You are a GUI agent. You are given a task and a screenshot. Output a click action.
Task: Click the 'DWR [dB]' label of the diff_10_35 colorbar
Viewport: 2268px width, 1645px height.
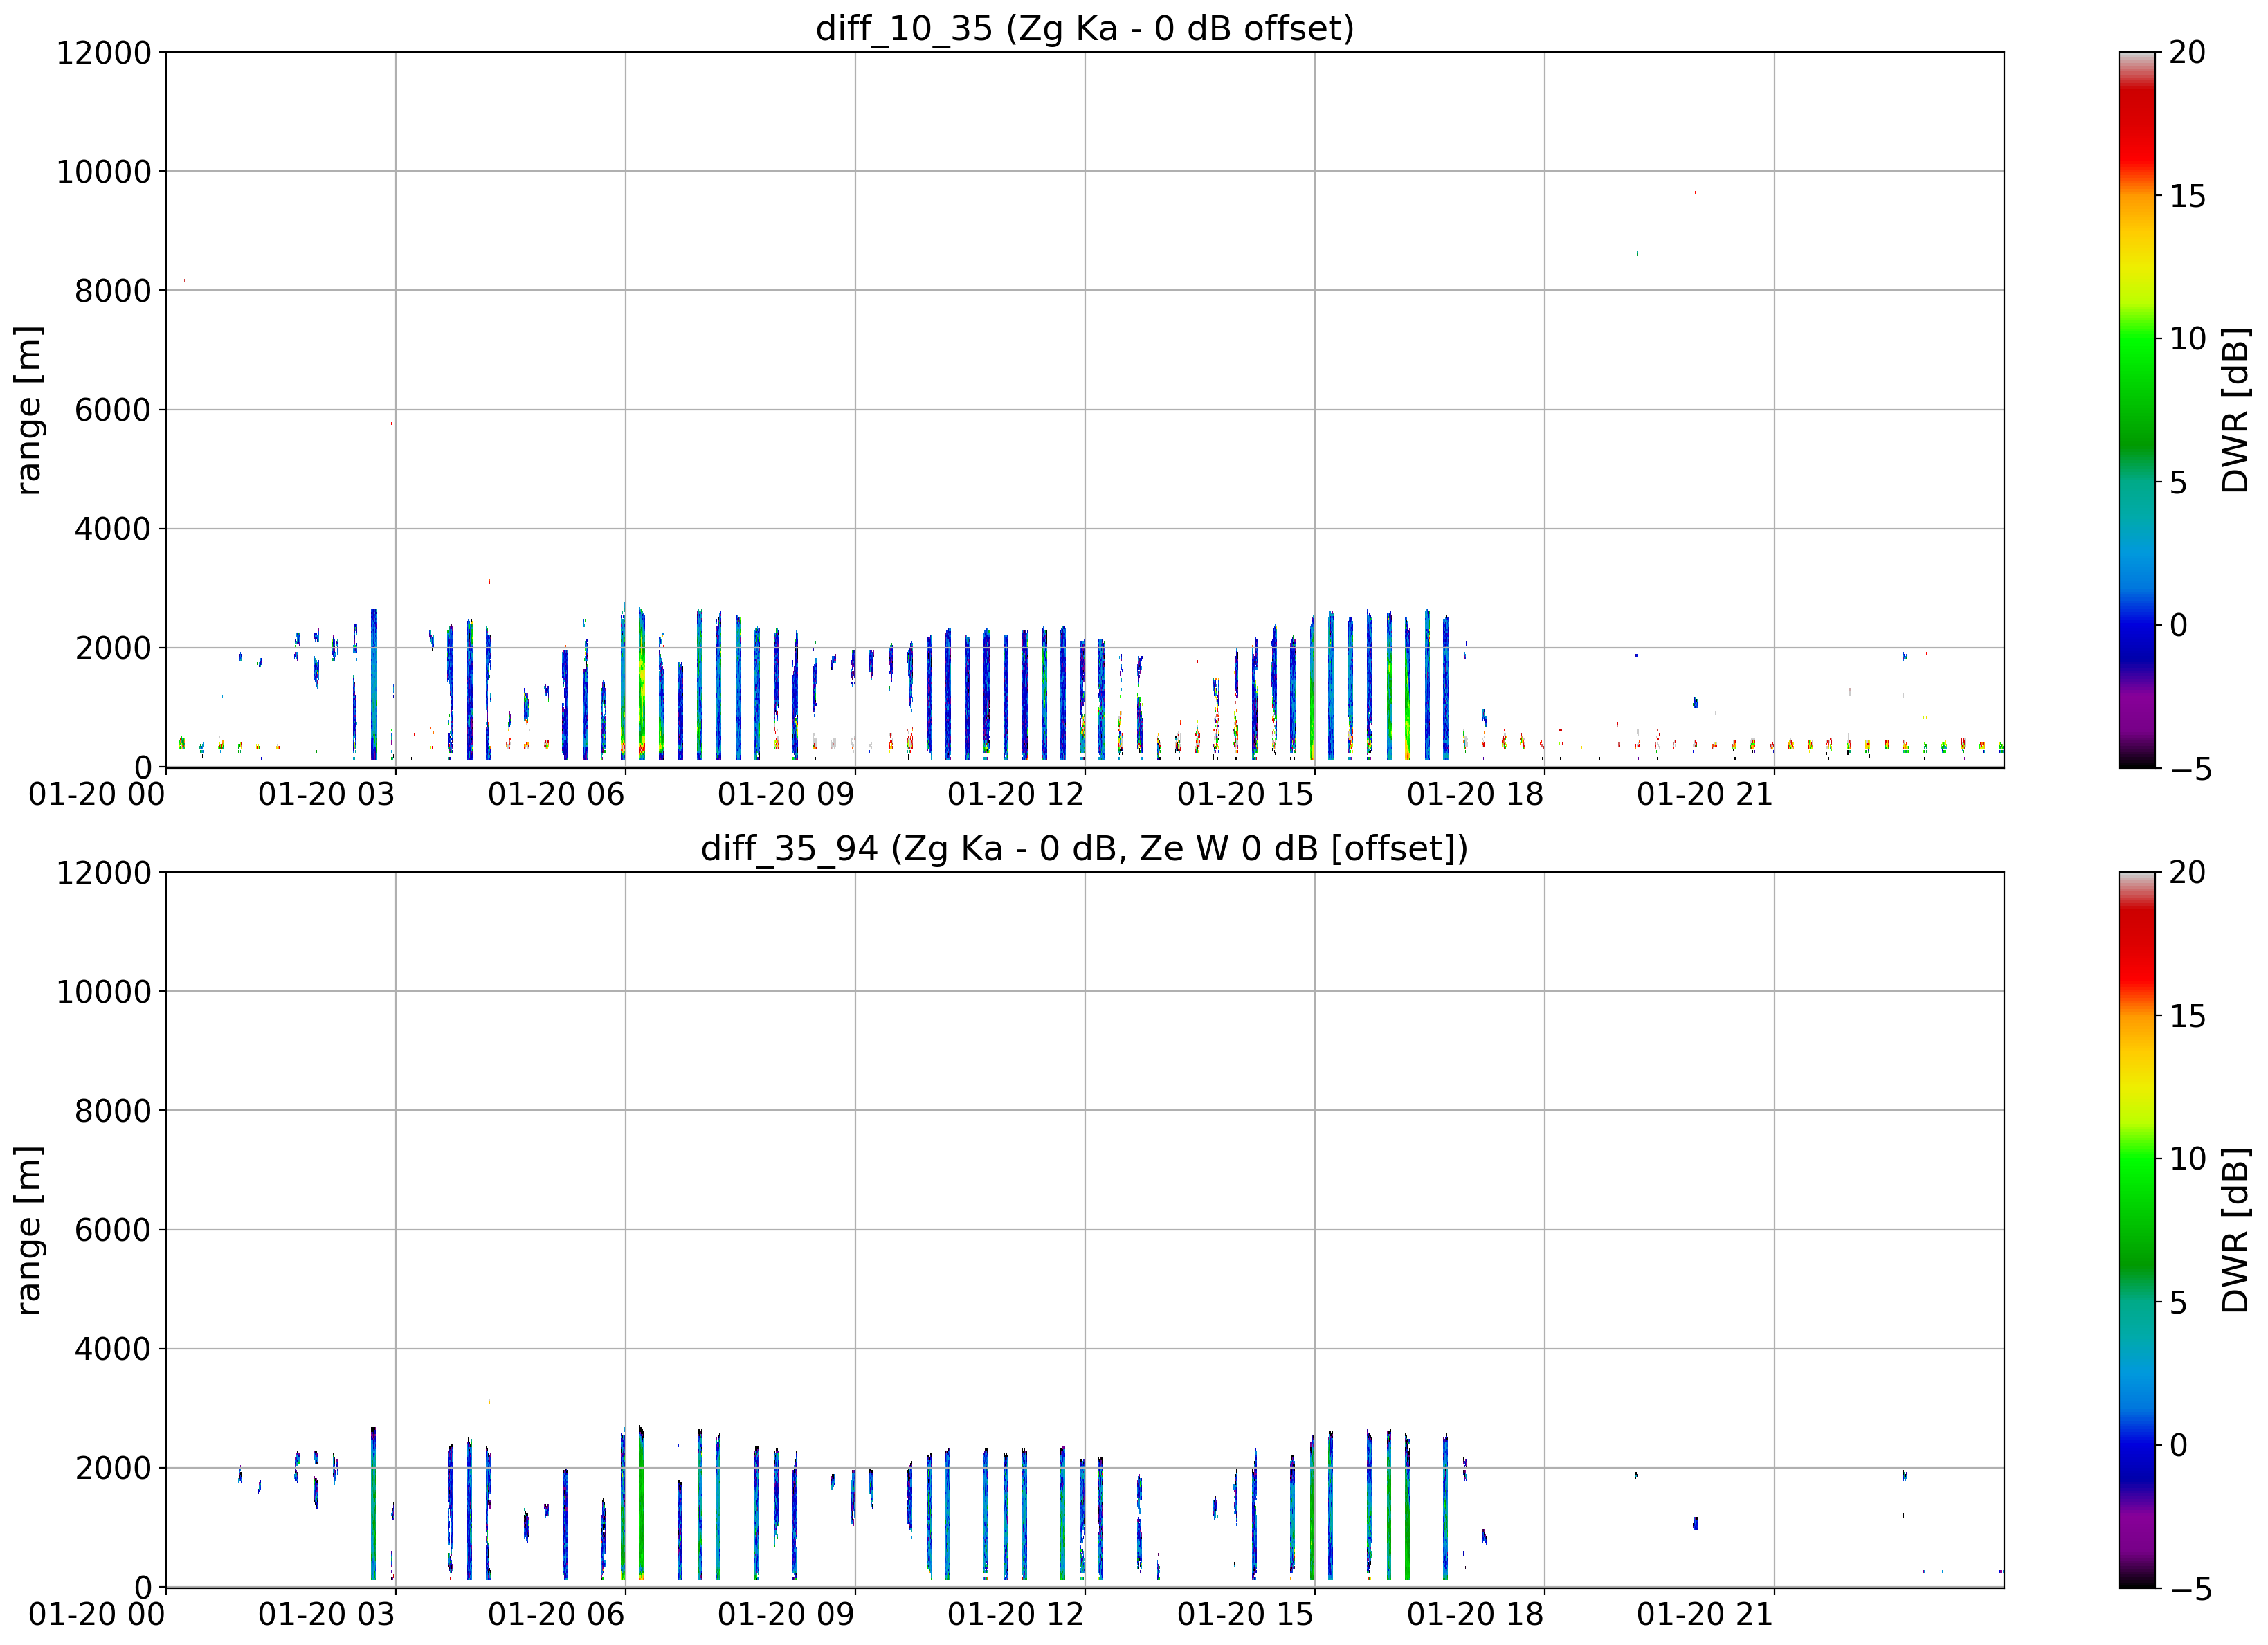2236,410
